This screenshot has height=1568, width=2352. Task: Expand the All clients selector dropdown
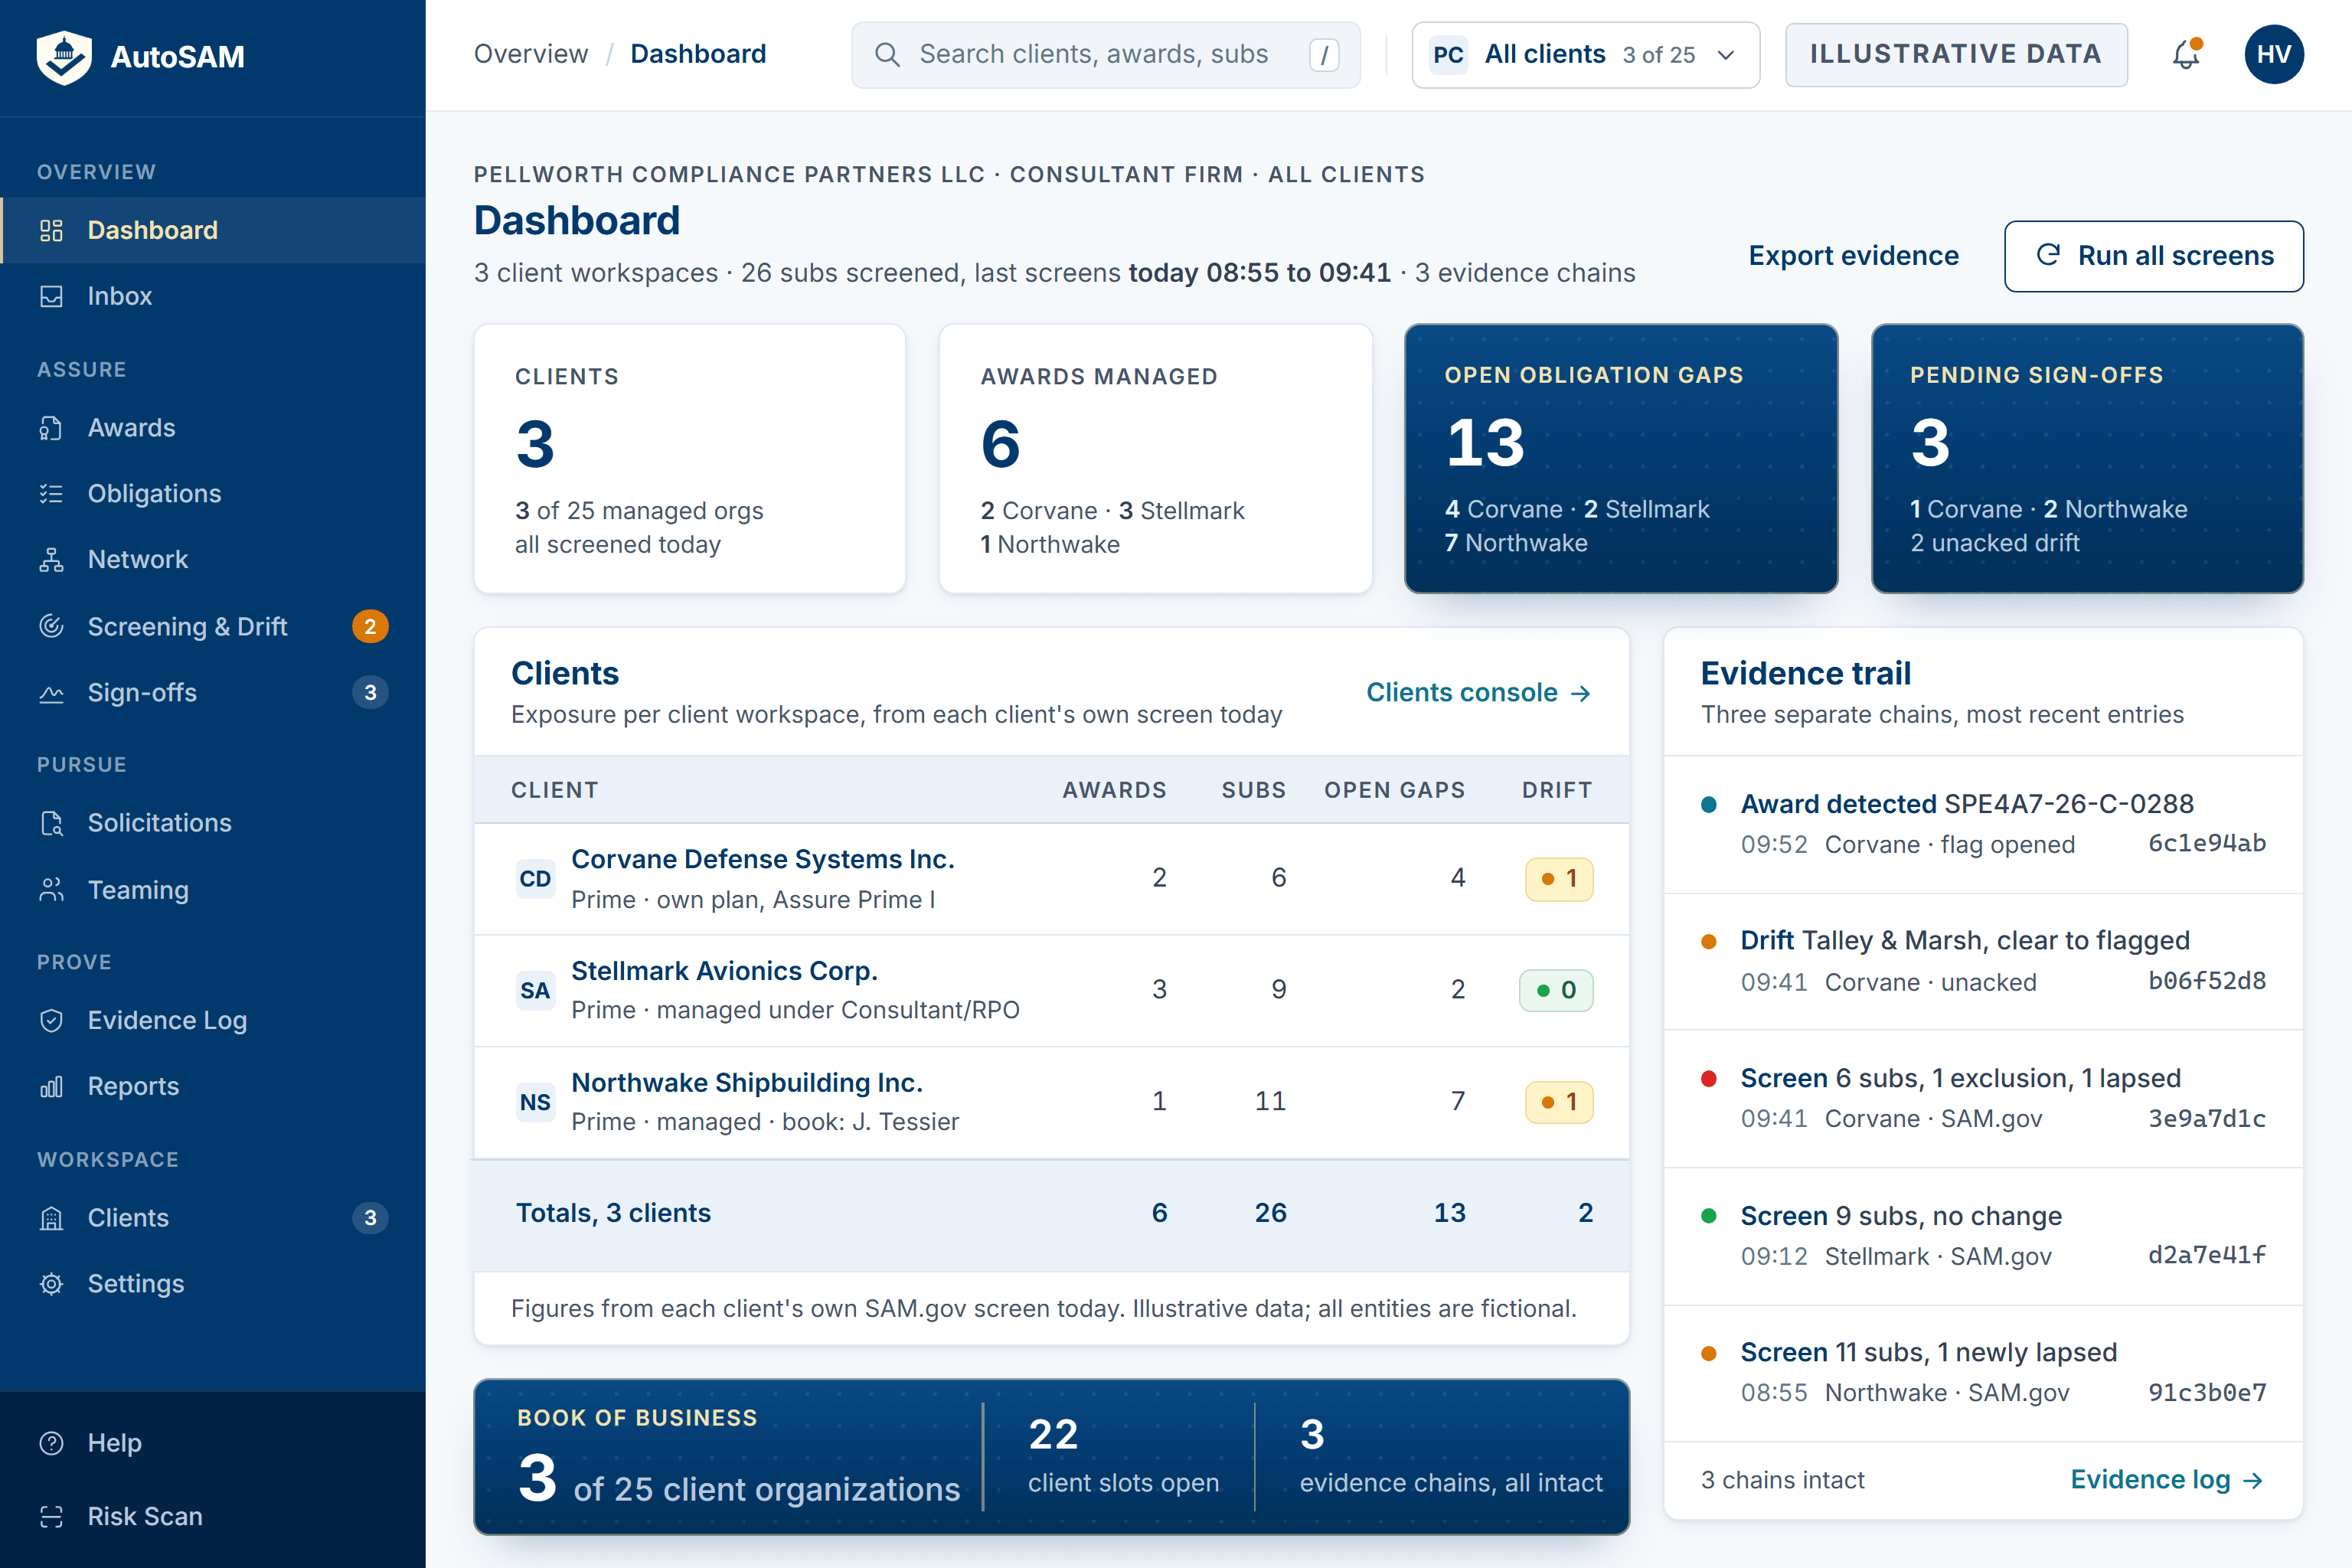(x=1585, y=54)
